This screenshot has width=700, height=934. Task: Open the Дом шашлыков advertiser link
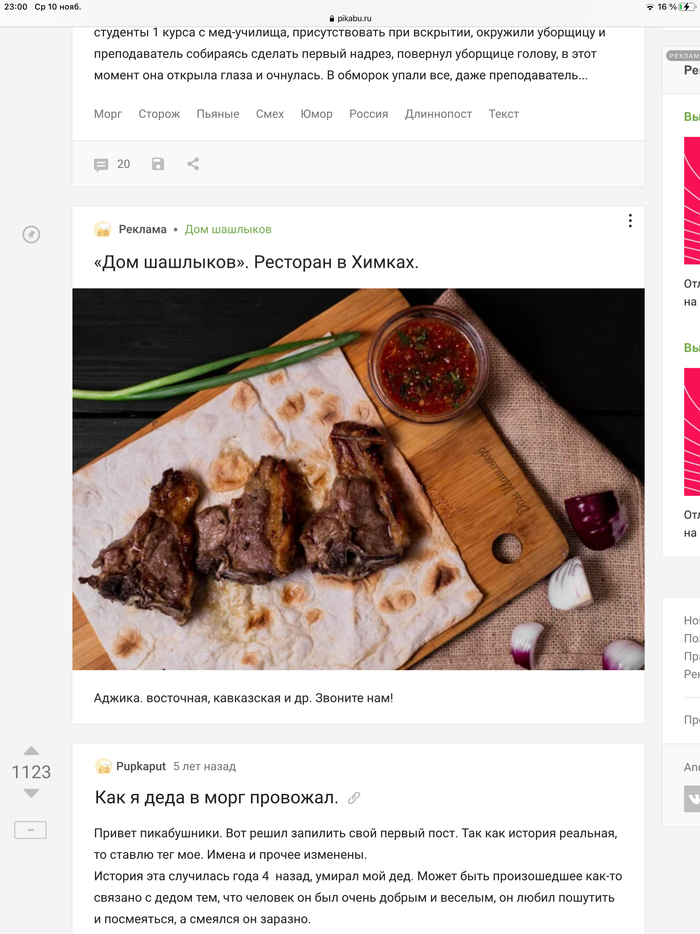(228, 229)
